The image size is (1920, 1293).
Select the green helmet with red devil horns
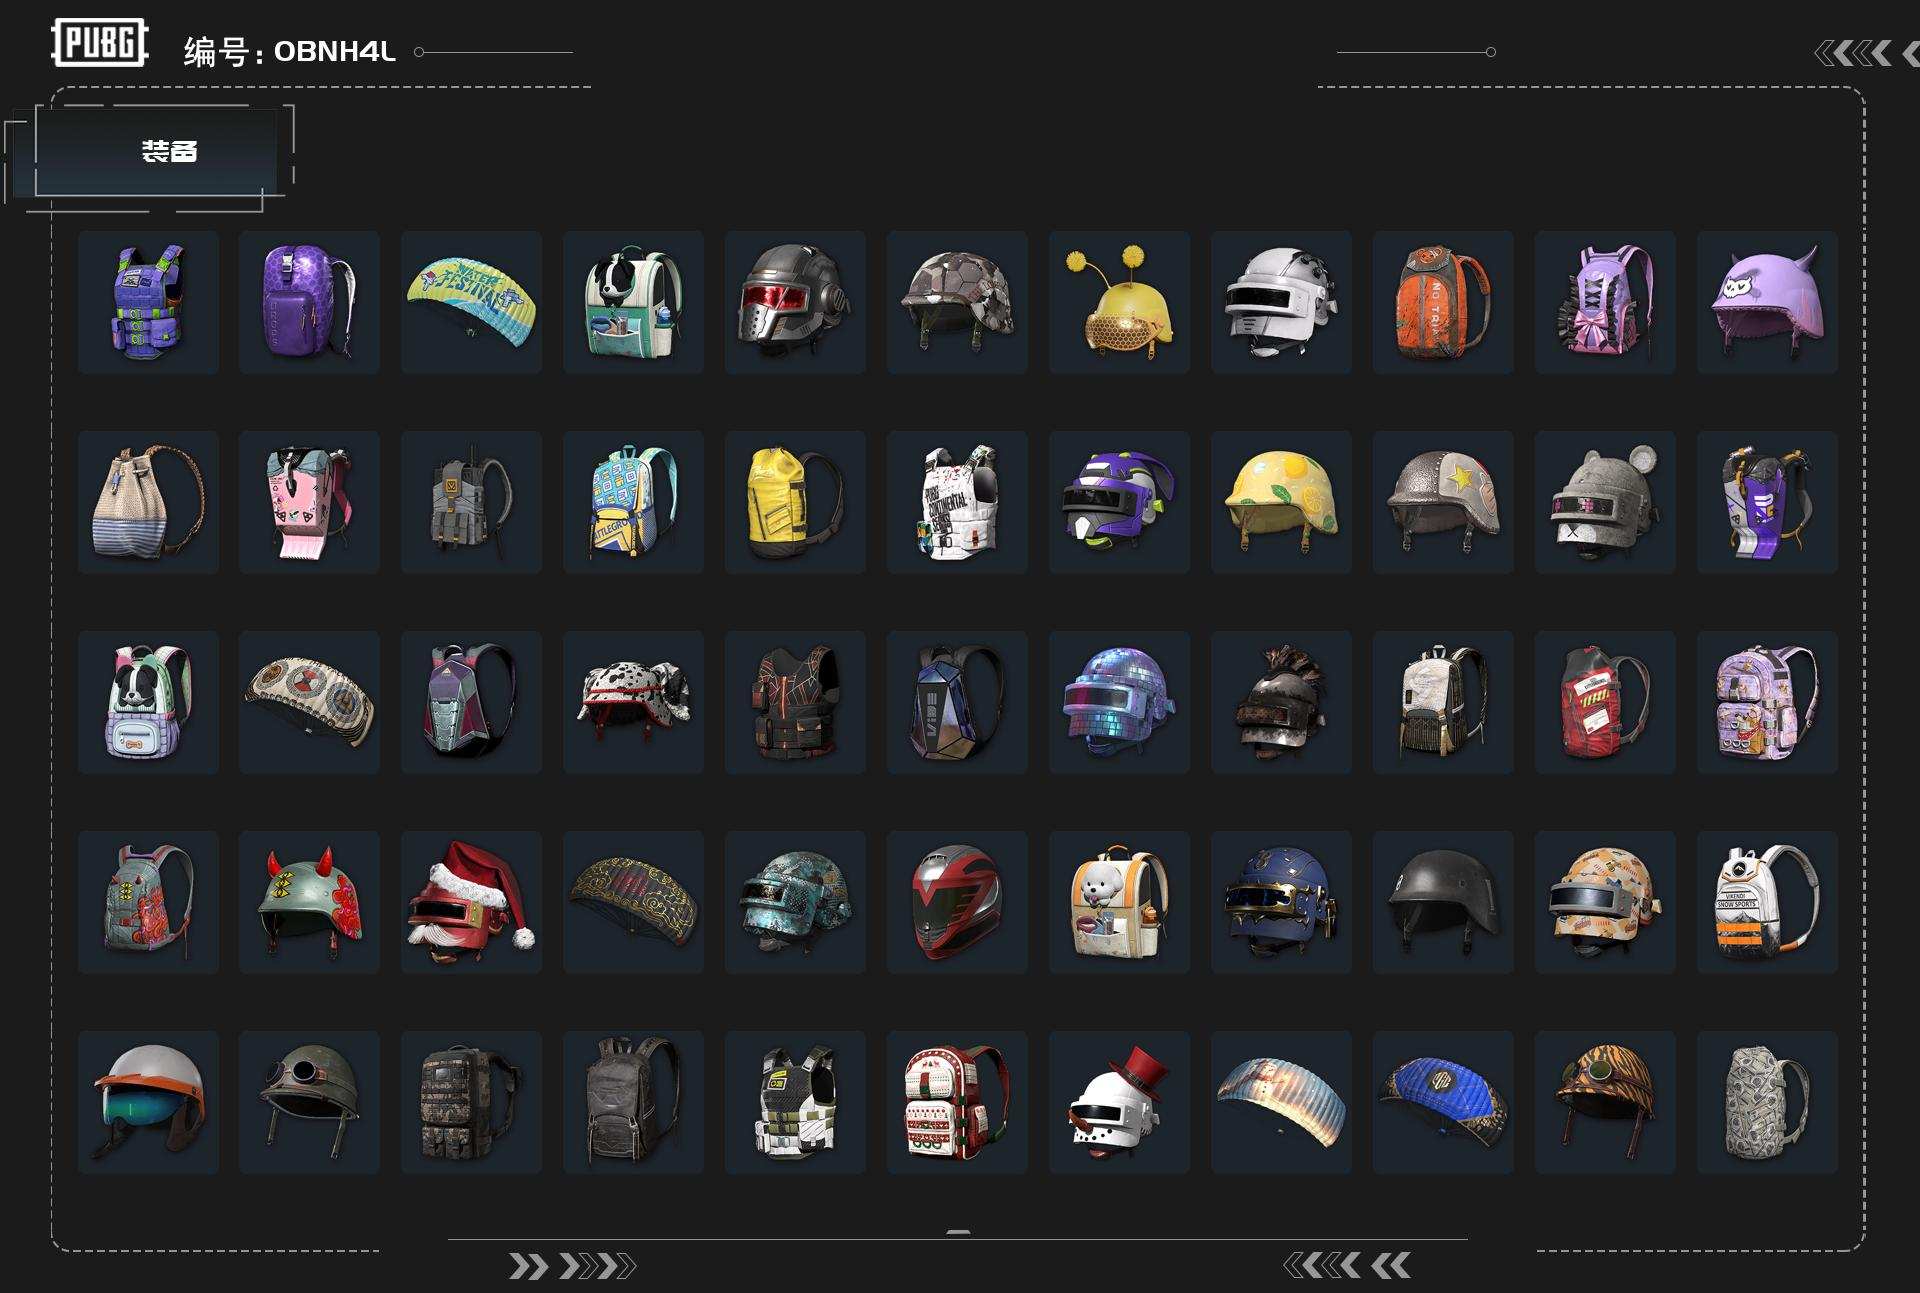309,902
